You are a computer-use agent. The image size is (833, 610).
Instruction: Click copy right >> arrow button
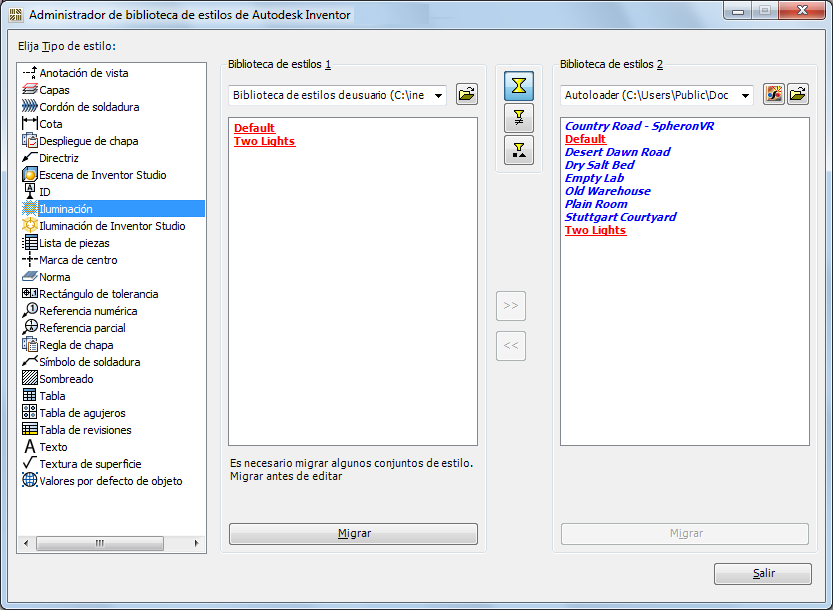click(x=511, y=306)
